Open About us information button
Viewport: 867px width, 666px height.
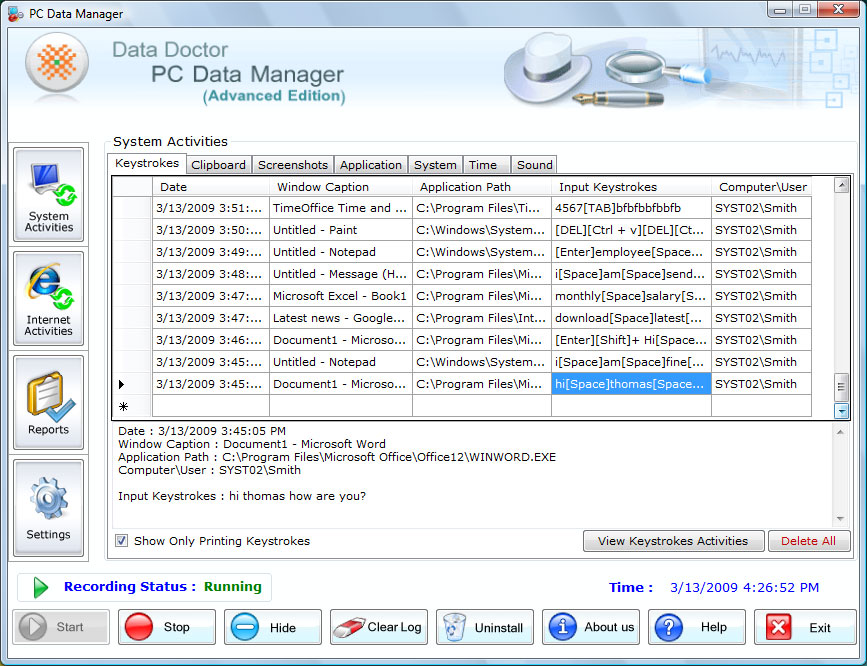point(591,627)
